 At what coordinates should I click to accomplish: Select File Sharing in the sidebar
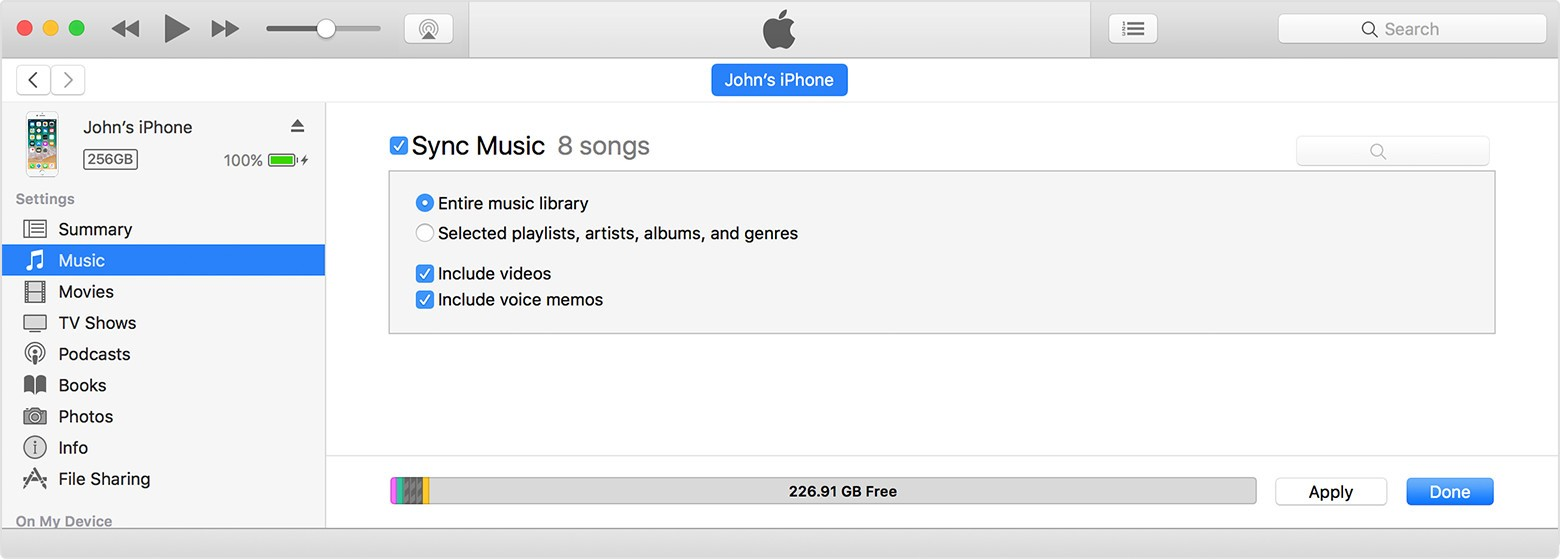point(104,479)
